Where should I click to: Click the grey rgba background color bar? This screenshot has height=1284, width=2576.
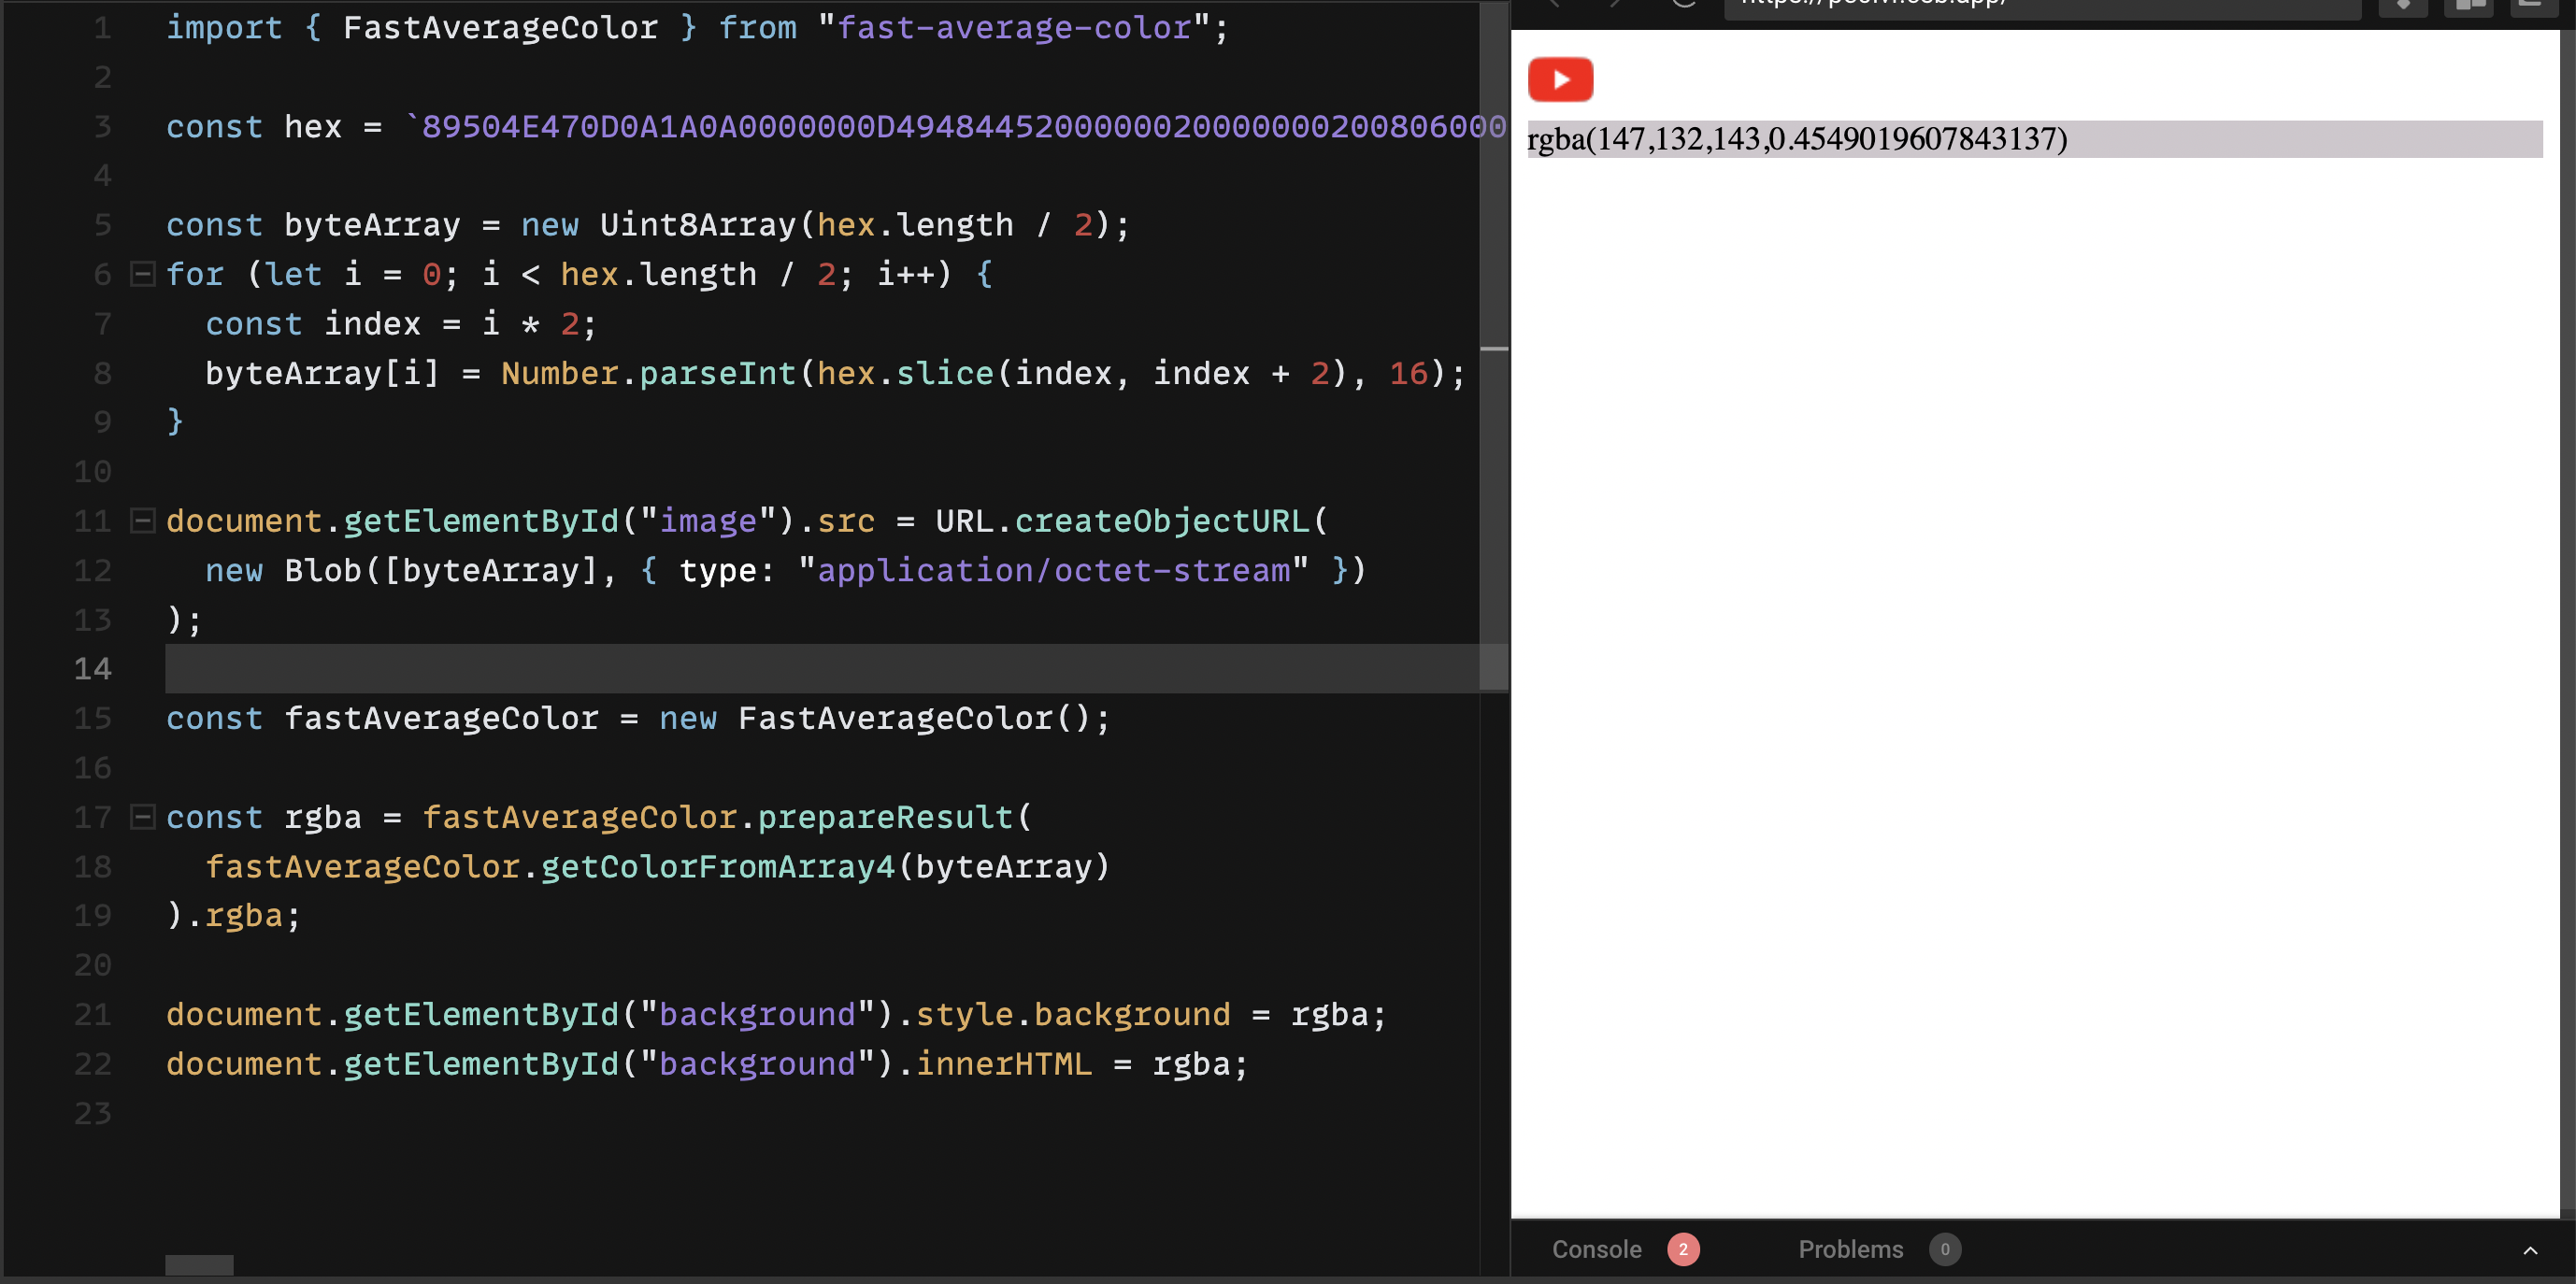[x=2300, y=140]
